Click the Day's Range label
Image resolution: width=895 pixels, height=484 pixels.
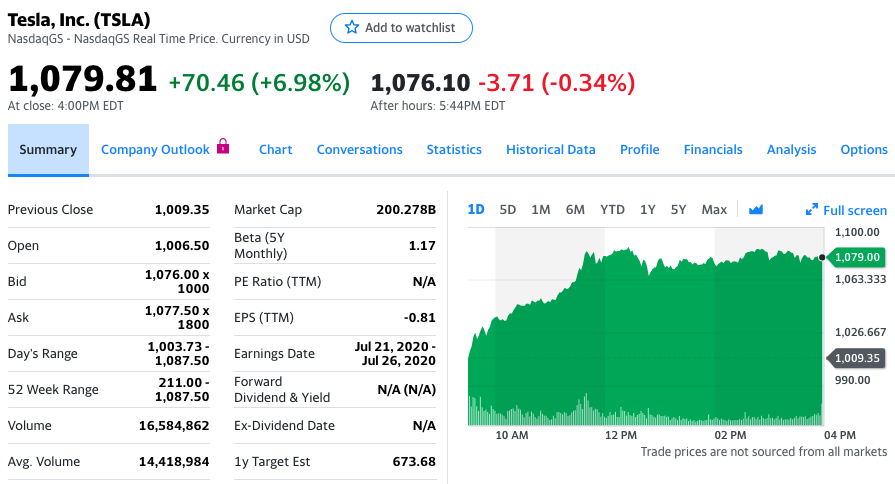[42, 354]
